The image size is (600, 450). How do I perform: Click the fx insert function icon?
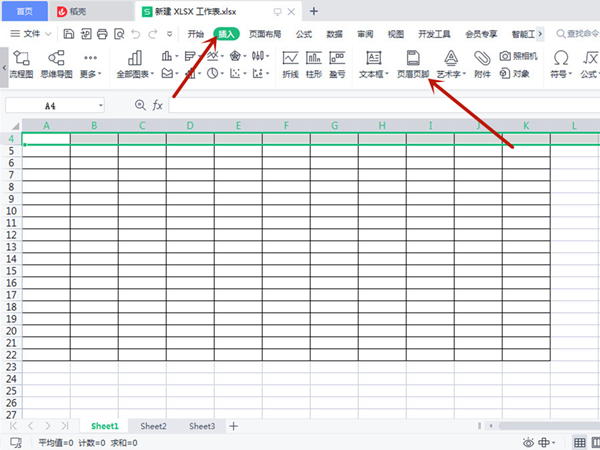tap(158, 105)
